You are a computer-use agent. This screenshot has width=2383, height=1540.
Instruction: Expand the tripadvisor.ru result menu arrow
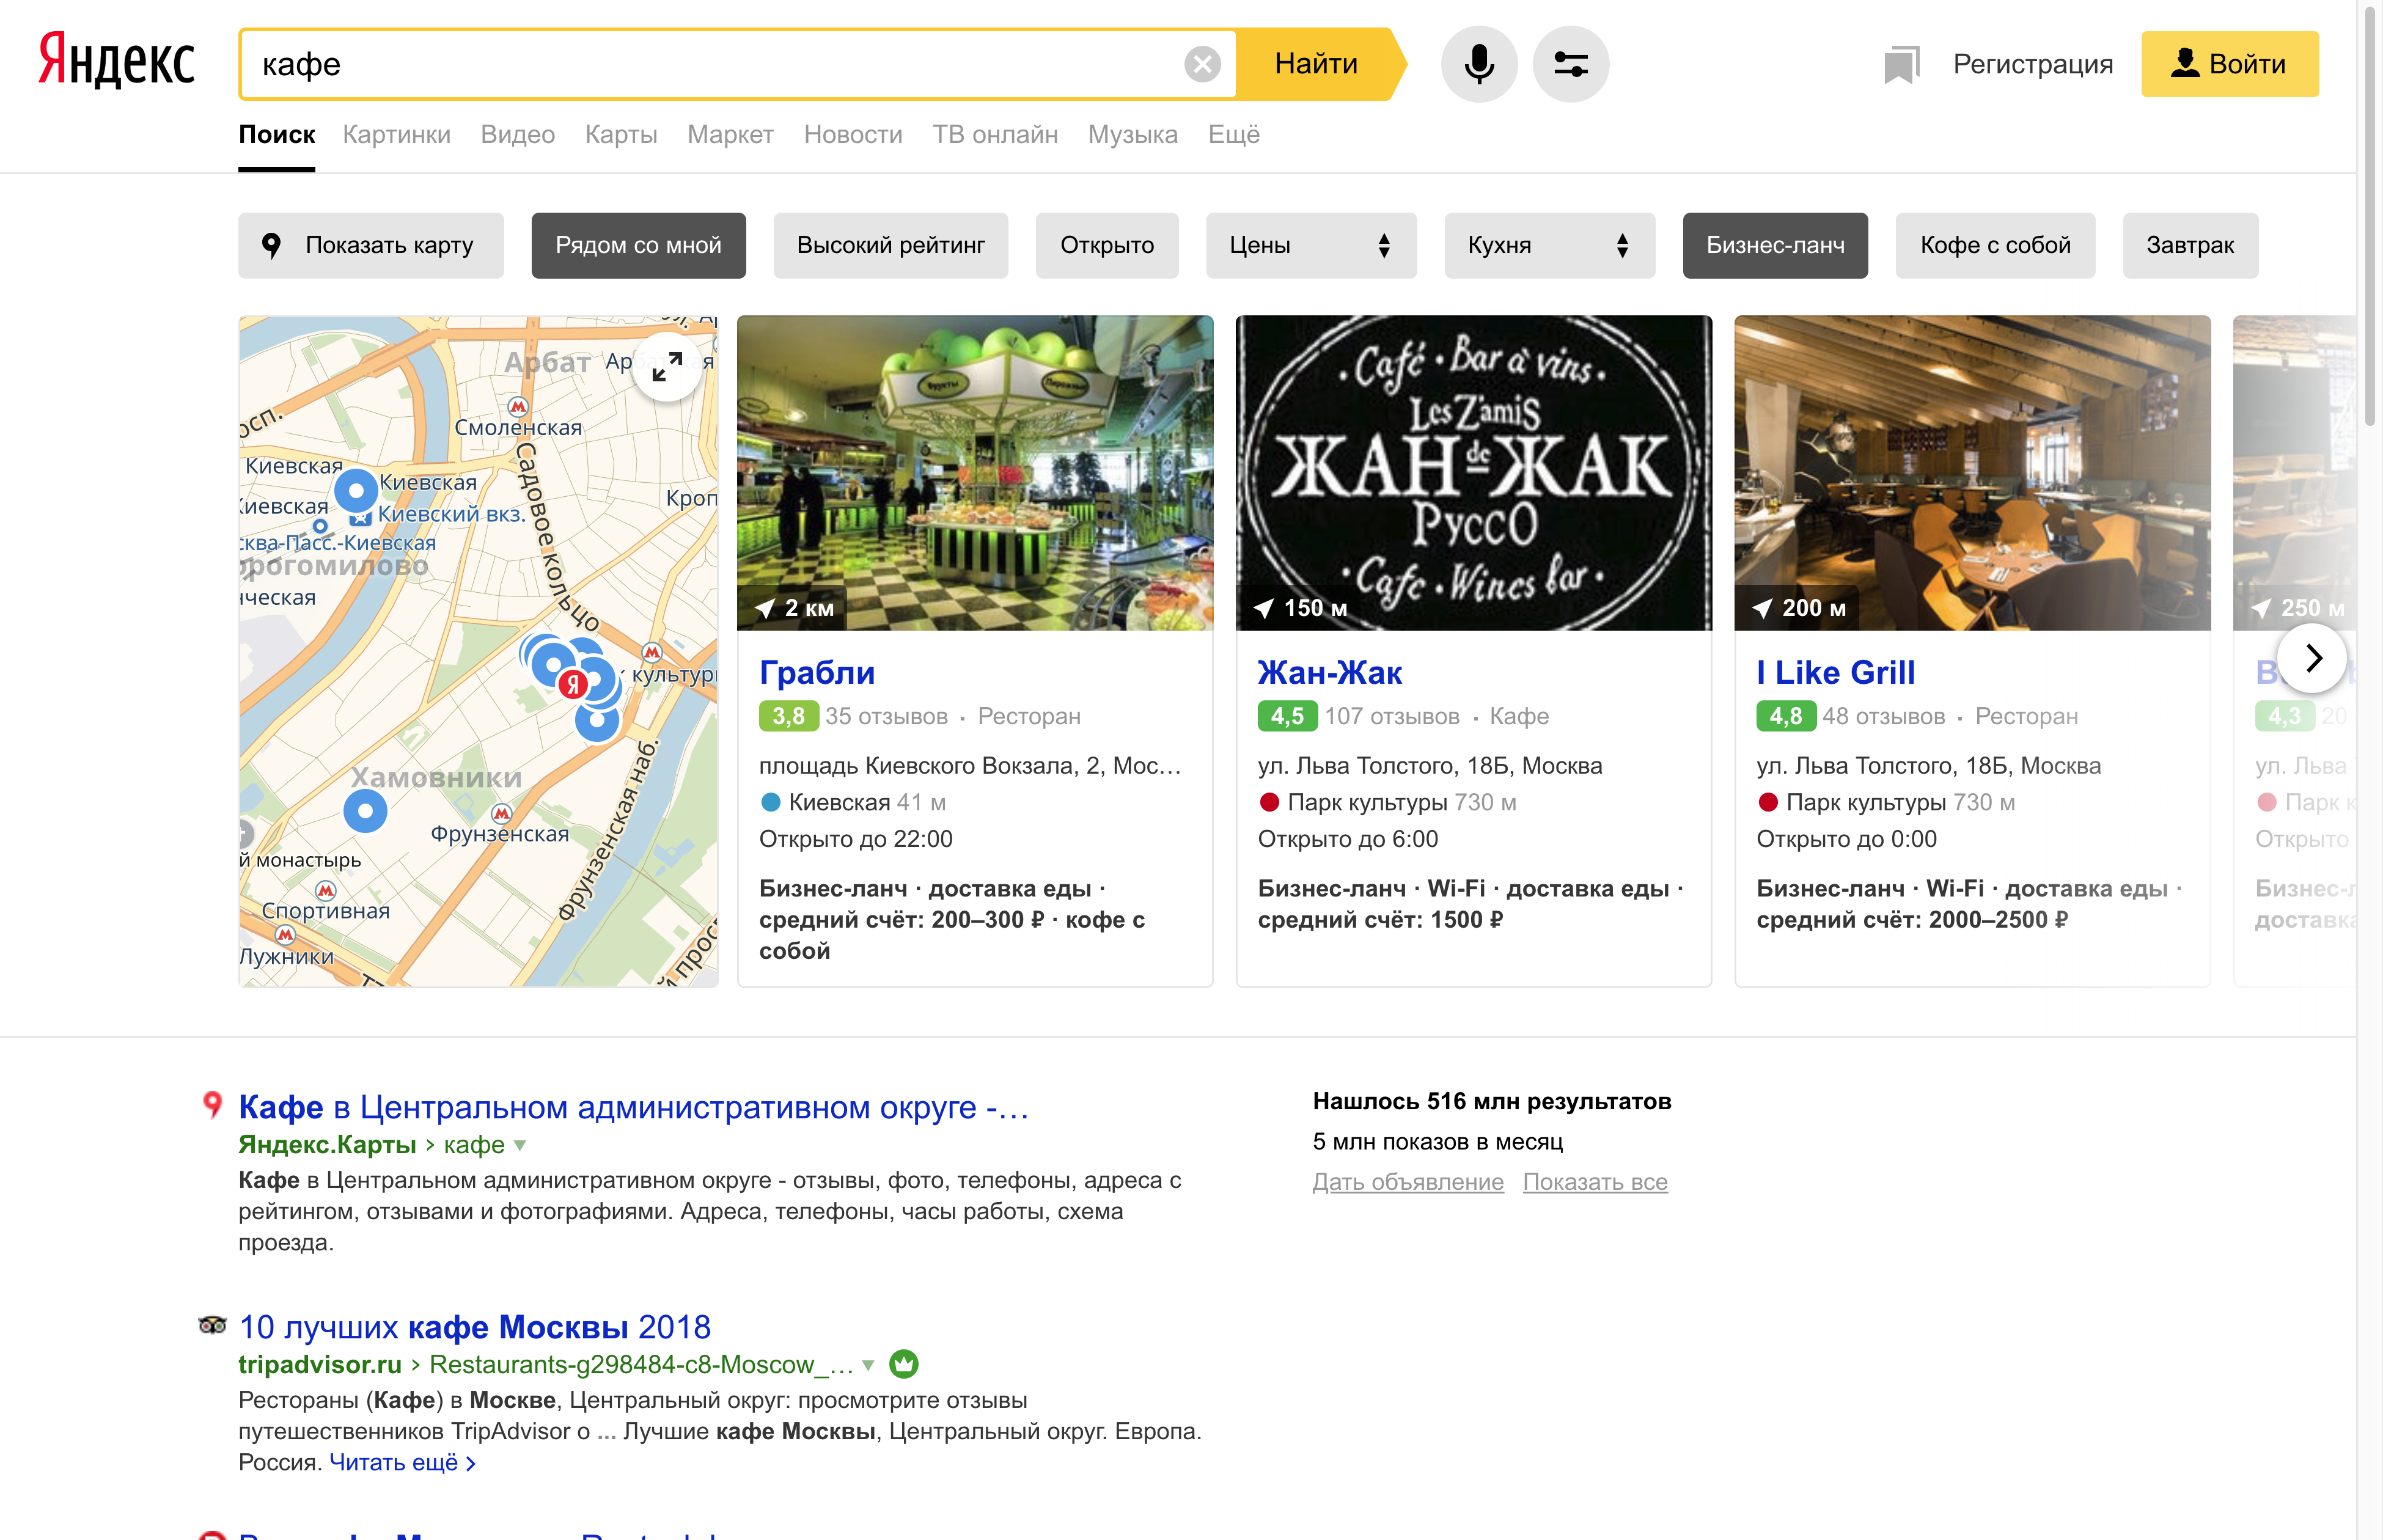coord(868,1365)
